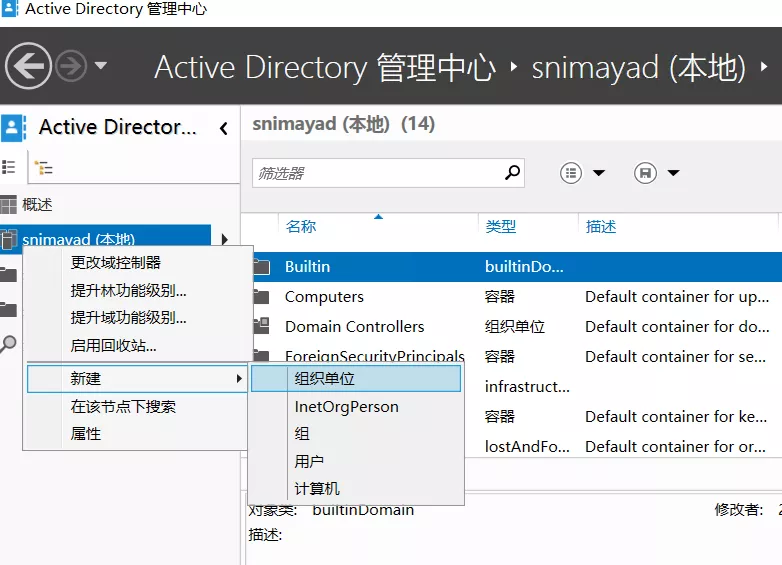Screen dimensions: 782x565
Task: Click the back navigation arrow button
Action: pos(29,67)
